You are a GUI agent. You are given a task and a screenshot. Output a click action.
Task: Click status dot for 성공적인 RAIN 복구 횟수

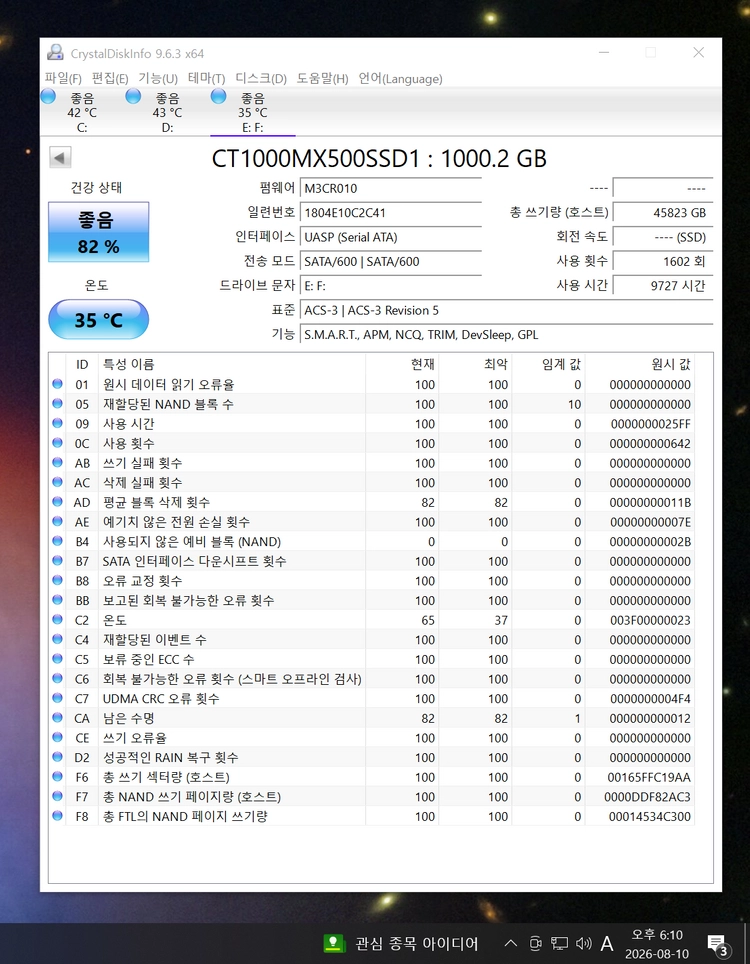(x=57, y=757)
